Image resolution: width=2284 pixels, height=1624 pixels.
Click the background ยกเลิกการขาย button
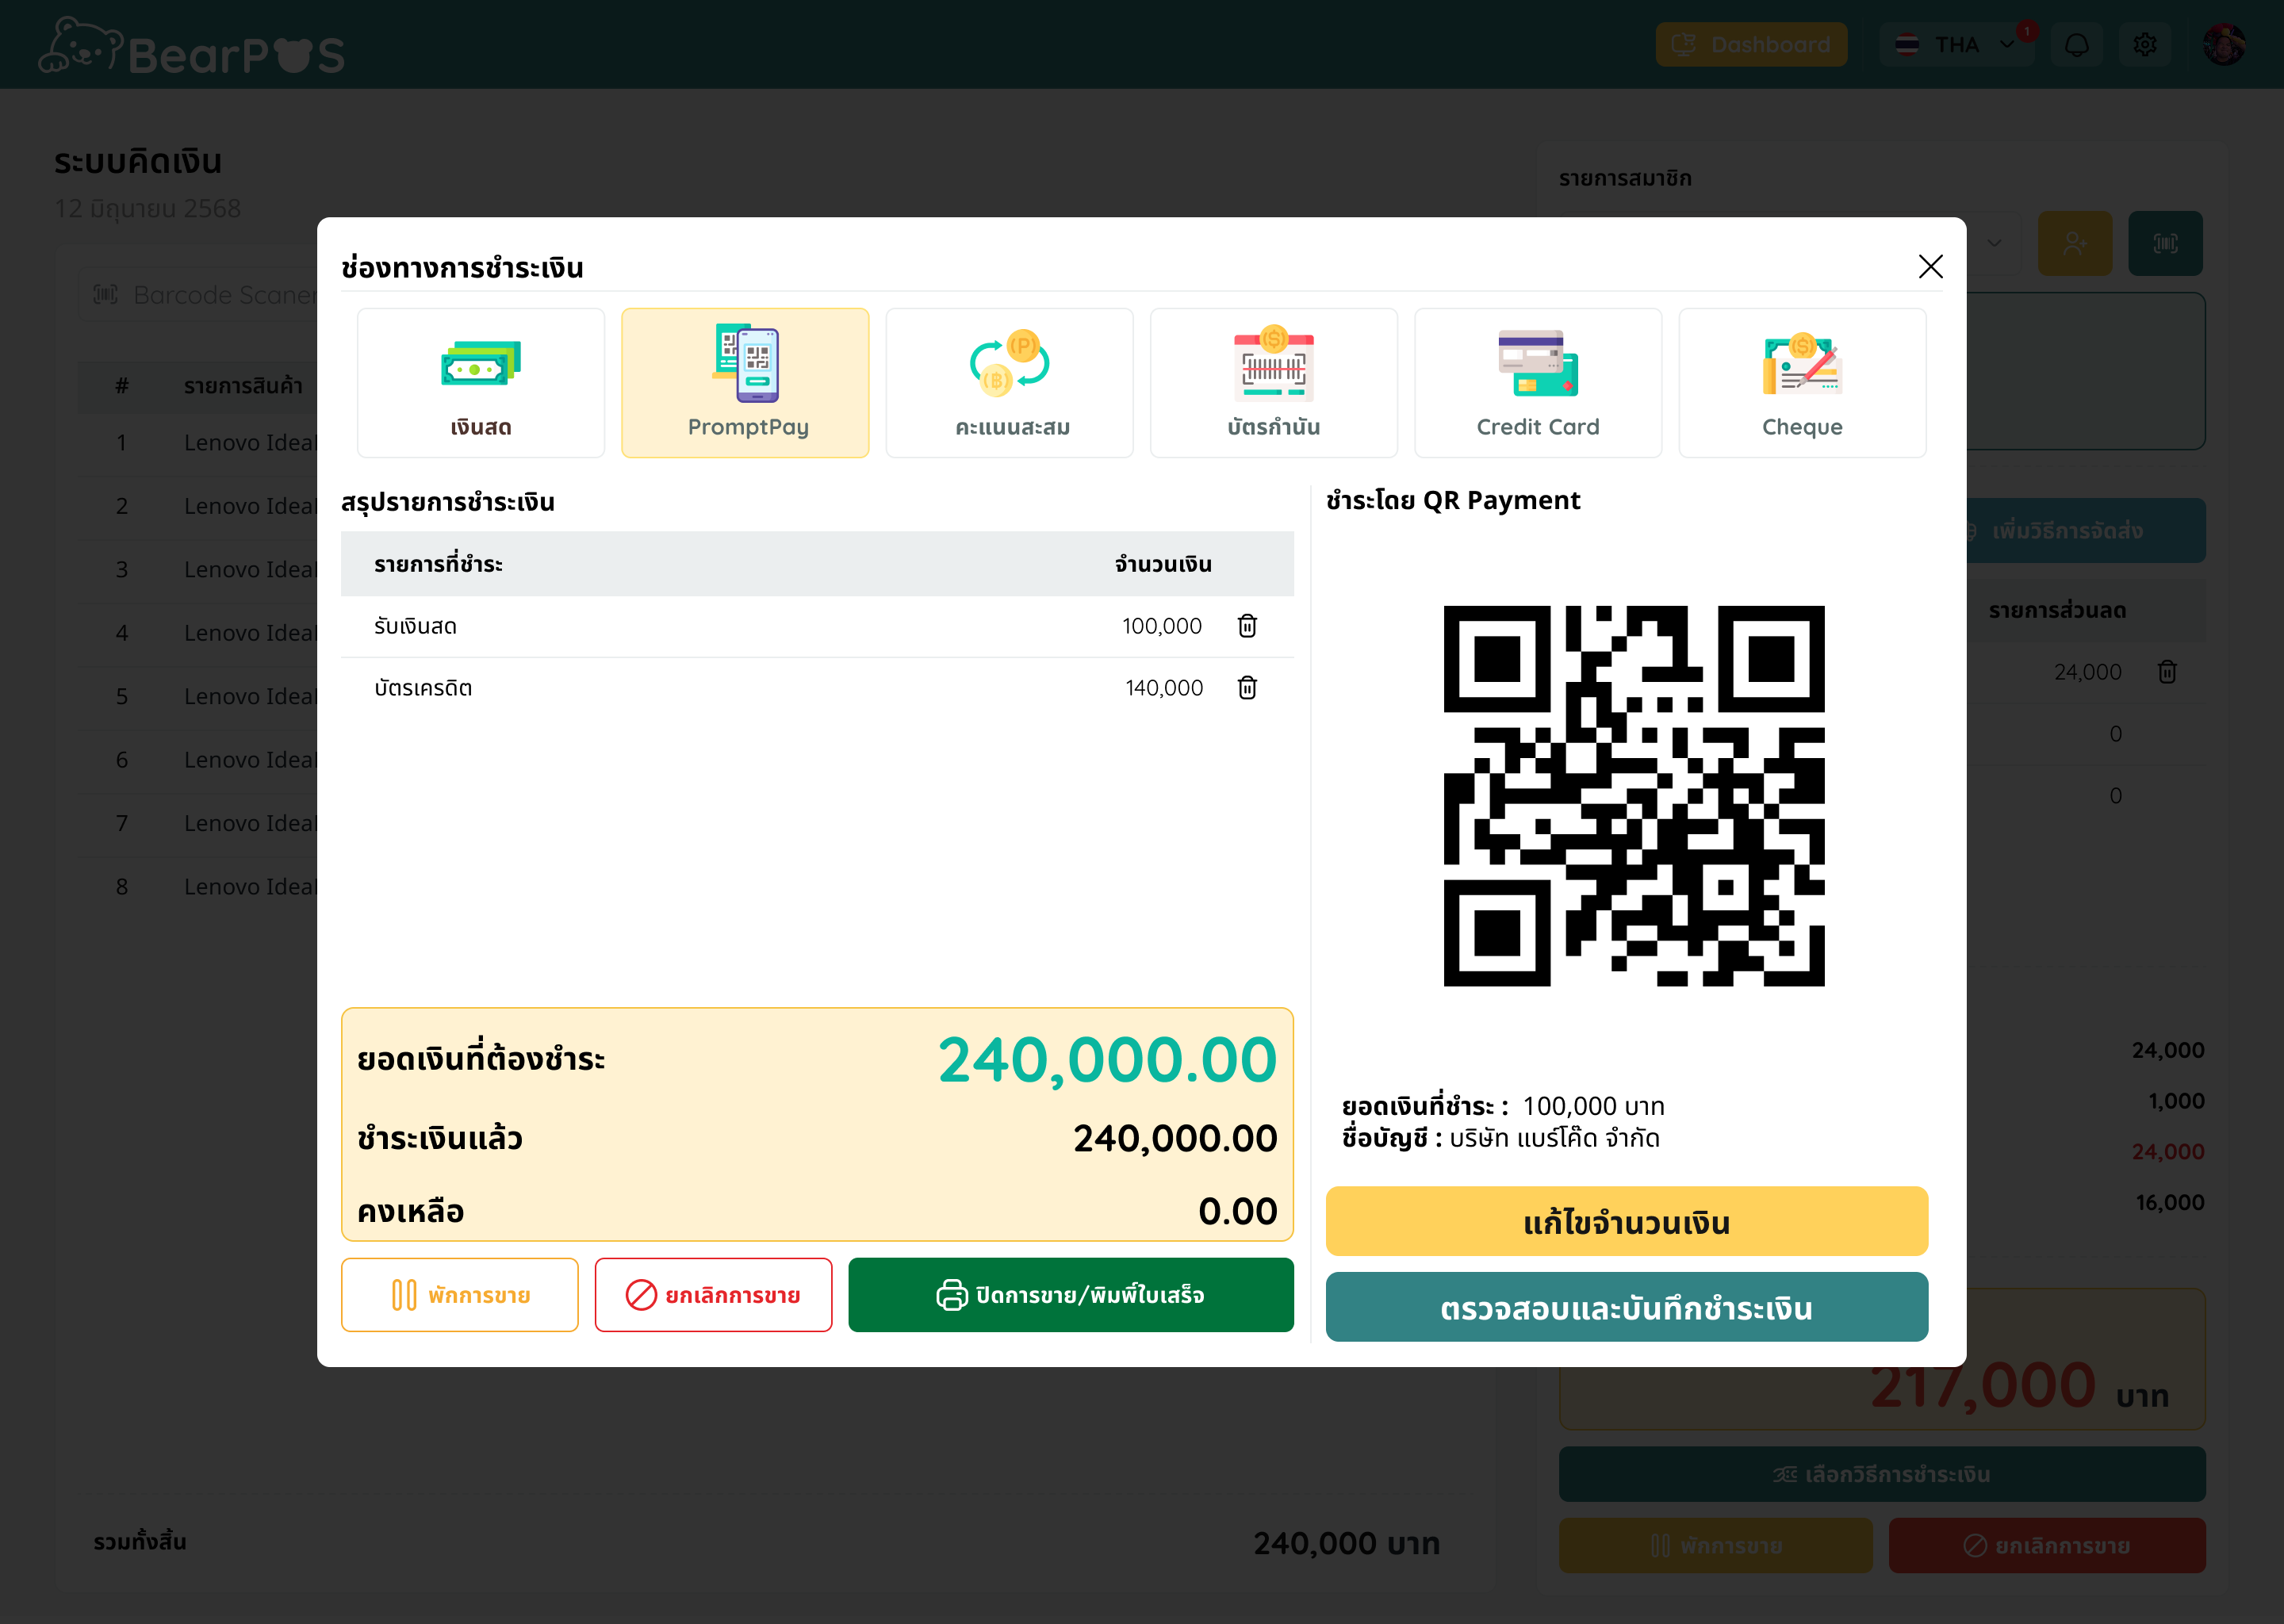click(2047, 1546)
